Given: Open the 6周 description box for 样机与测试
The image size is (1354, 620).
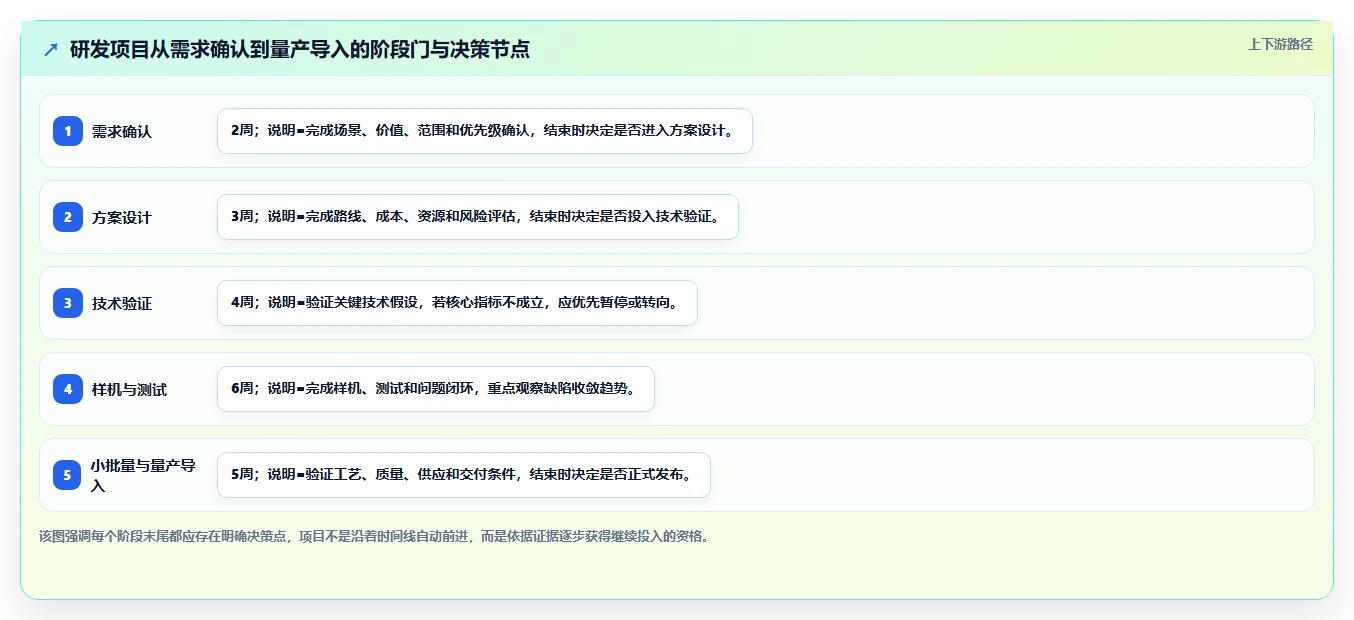Looking at the screenshot, I should [x=436, y=389].
